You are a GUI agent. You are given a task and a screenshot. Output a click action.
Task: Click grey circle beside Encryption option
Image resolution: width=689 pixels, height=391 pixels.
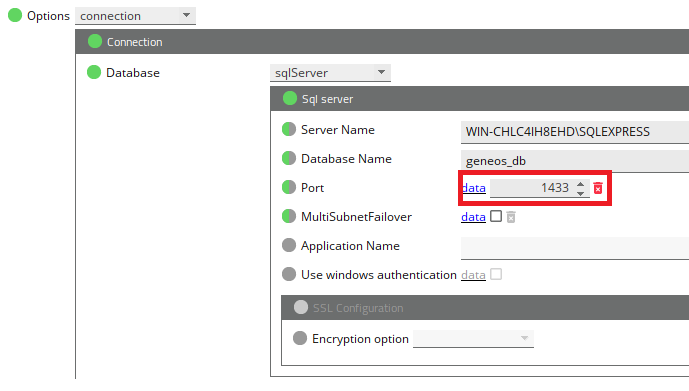(x=300, y=339)
